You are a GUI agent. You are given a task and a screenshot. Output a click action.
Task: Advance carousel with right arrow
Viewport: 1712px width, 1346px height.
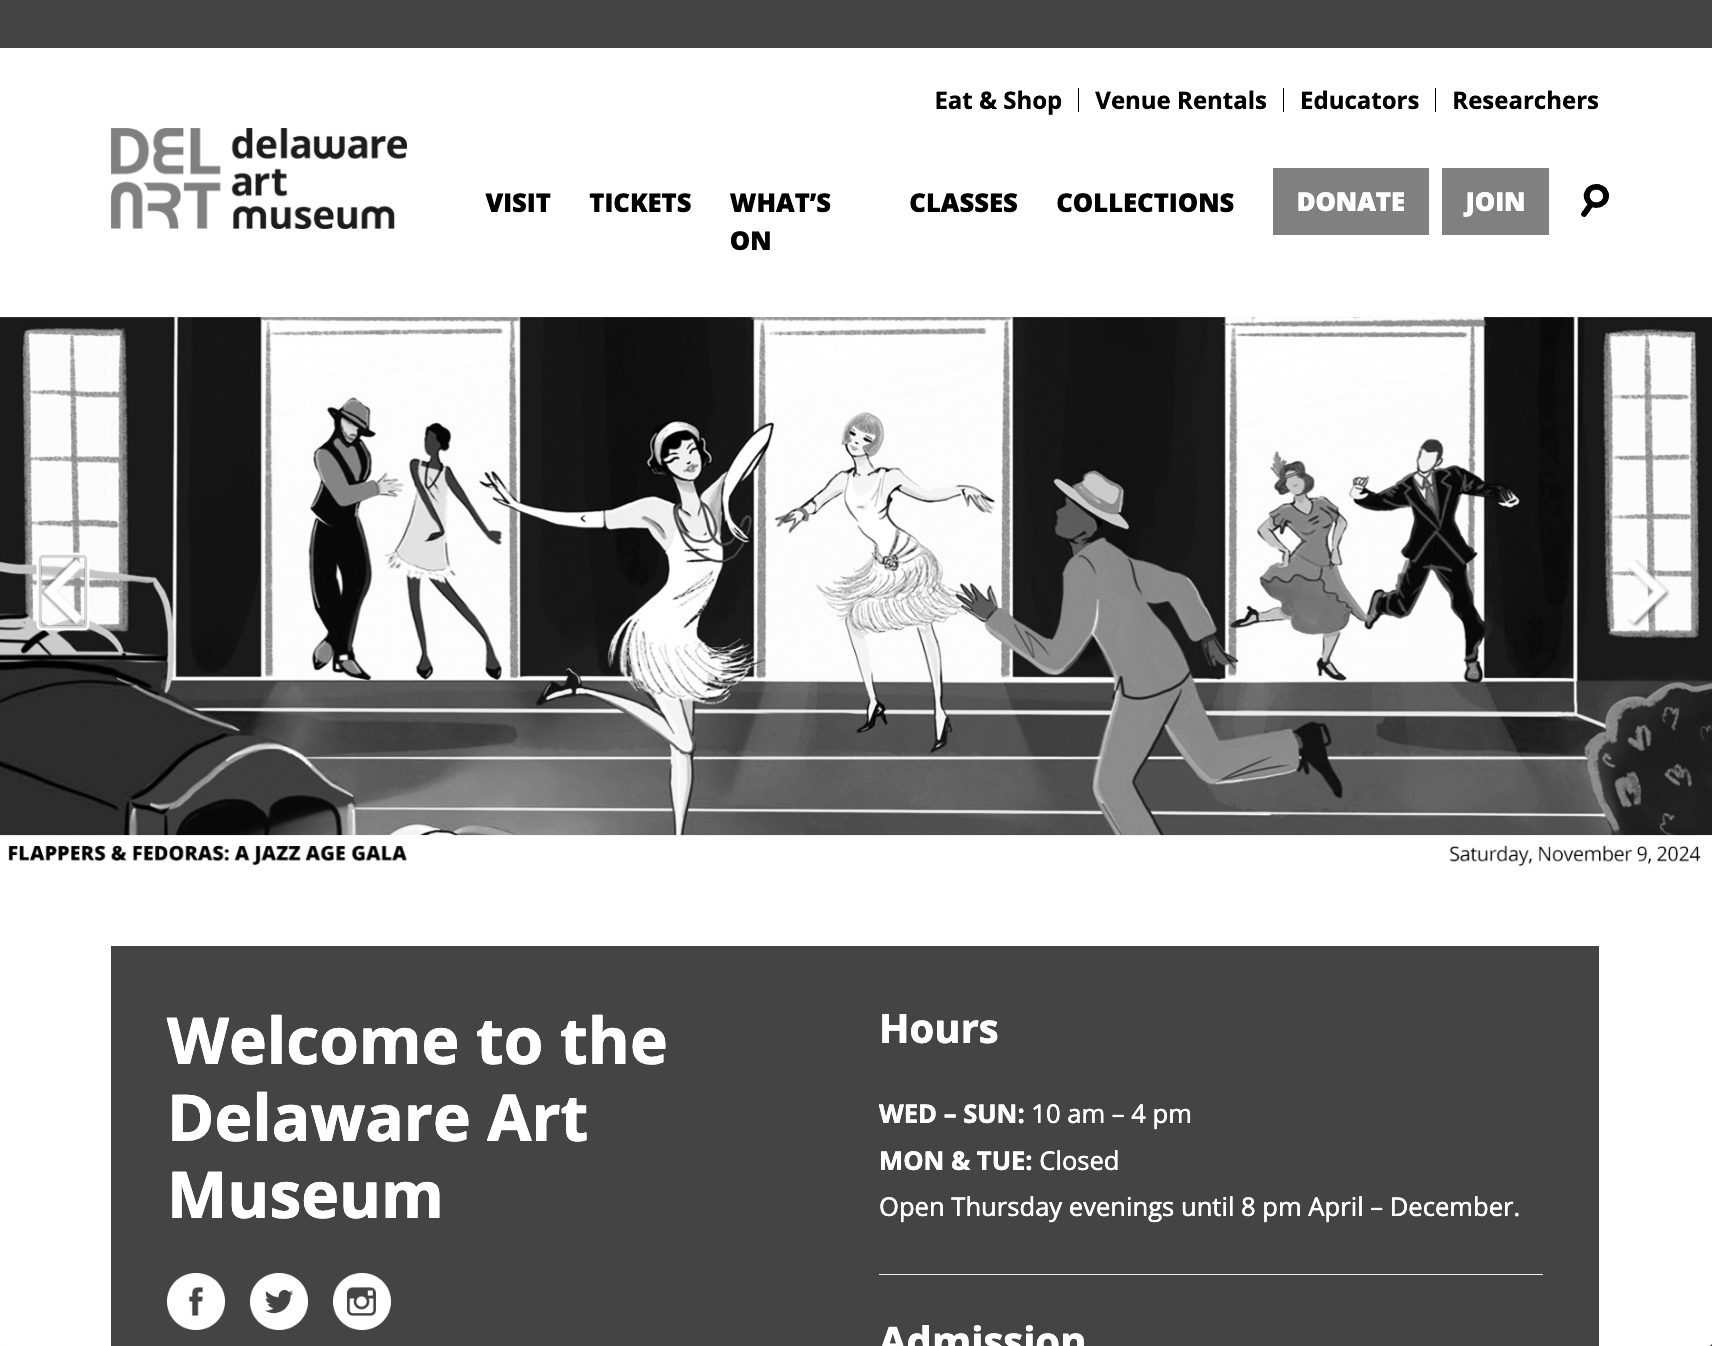click(x=1648, y=591)
